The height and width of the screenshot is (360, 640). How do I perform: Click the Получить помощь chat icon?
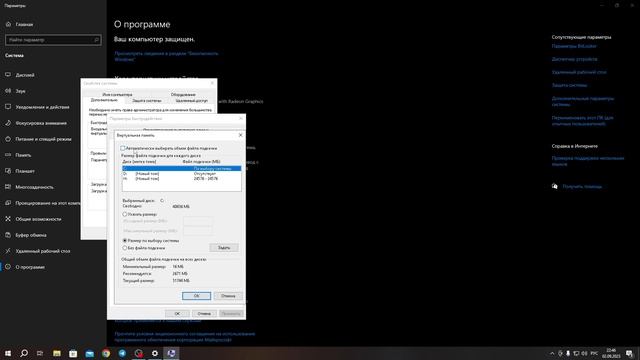click(554, 186)
